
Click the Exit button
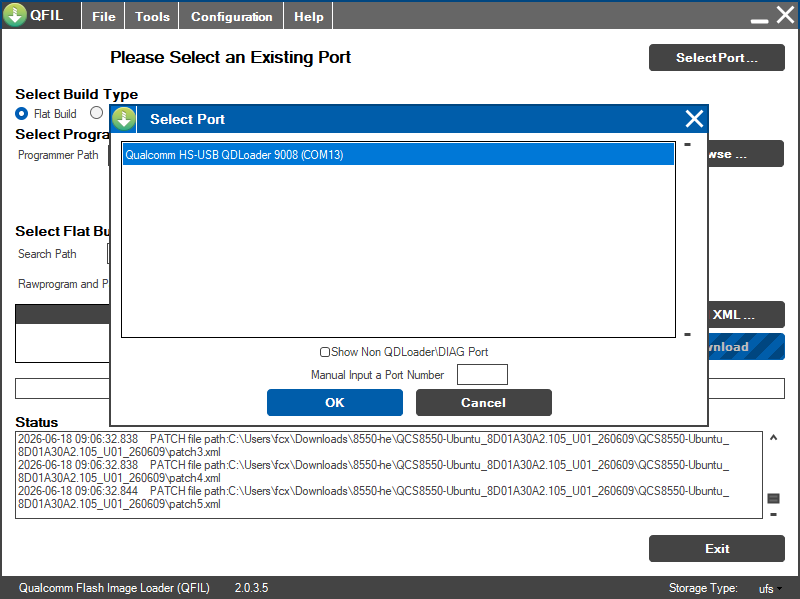pyautogui.click(x=717, y=548)
